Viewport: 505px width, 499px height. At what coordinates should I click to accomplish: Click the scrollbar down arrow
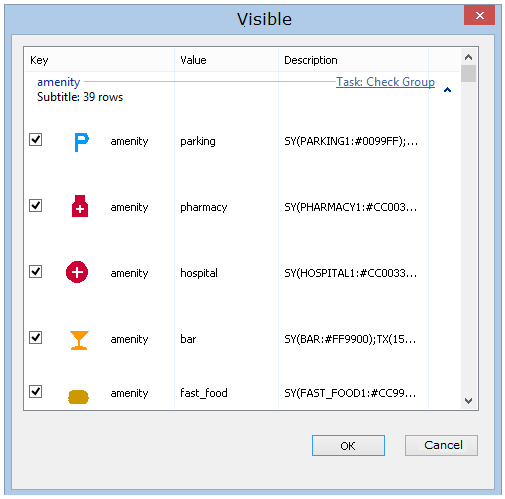click(468, 400)
